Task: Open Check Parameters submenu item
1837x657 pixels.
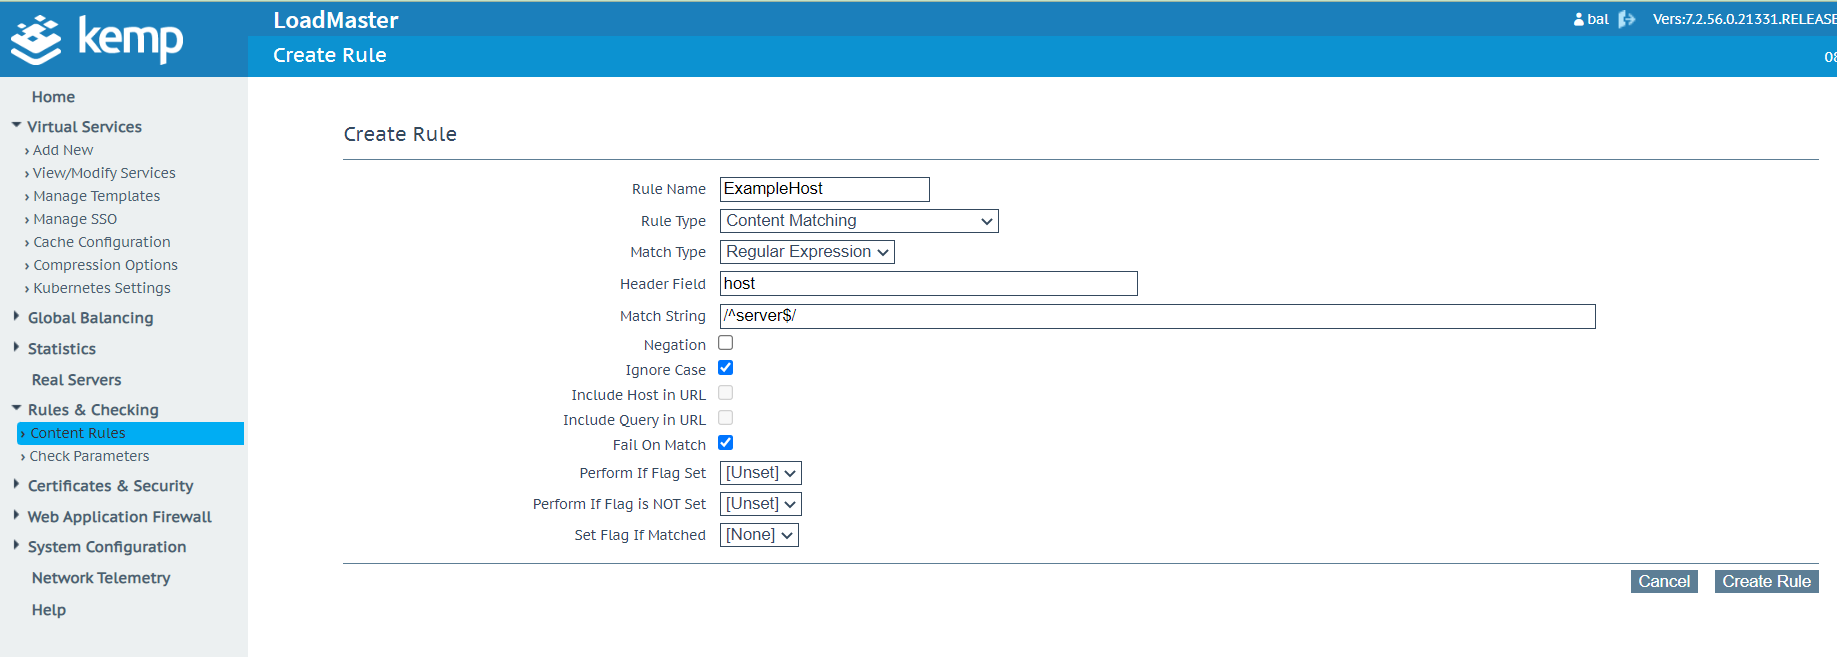Action: [x=89, y=456]
